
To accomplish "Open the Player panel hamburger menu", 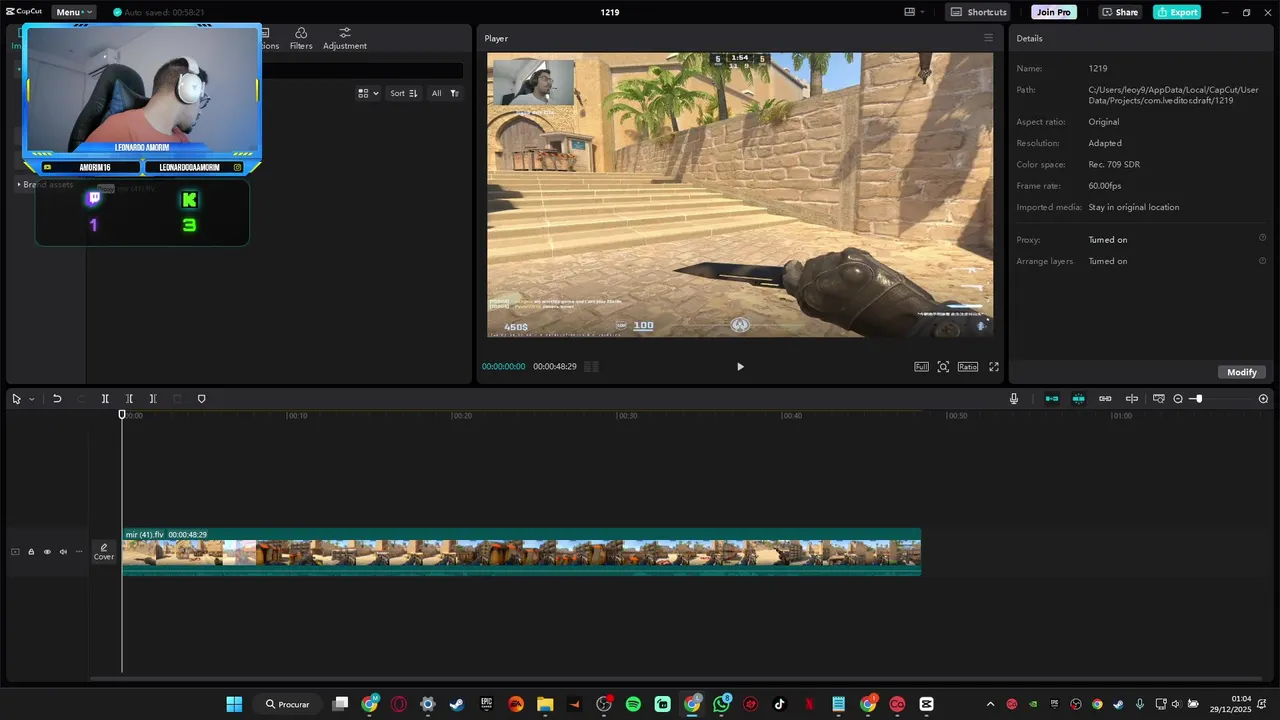I will pyautogui.click(x=989, y=38).
